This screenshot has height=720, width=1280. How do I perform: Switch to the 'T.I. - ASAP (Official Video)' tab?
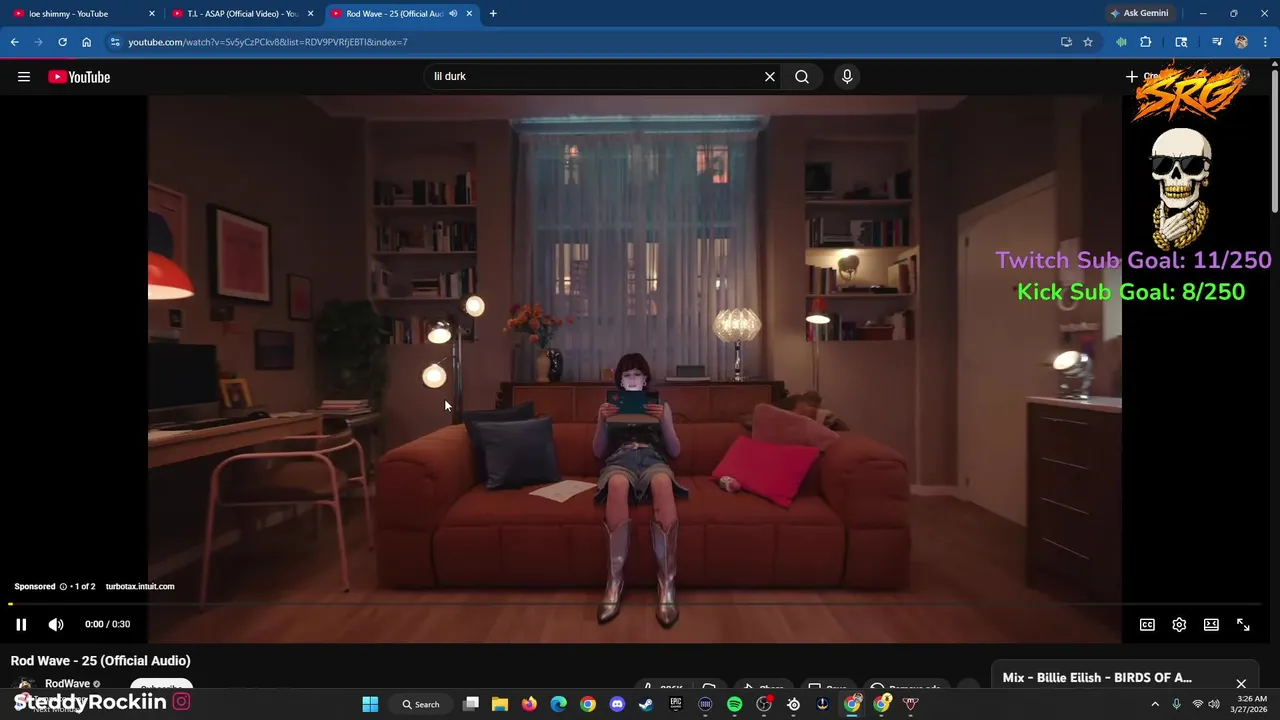240,14
